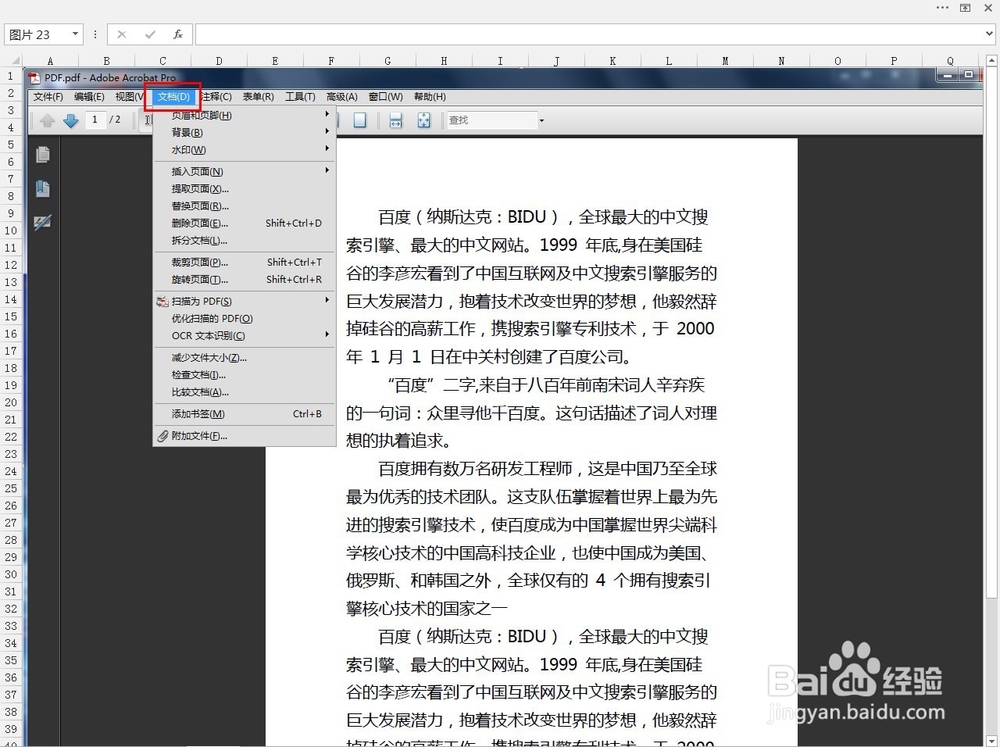This screenshot has width=1000, height=747.
Task: Click the scanner icon beside 扫描为 PDF
Action: [x=163, y=301]
